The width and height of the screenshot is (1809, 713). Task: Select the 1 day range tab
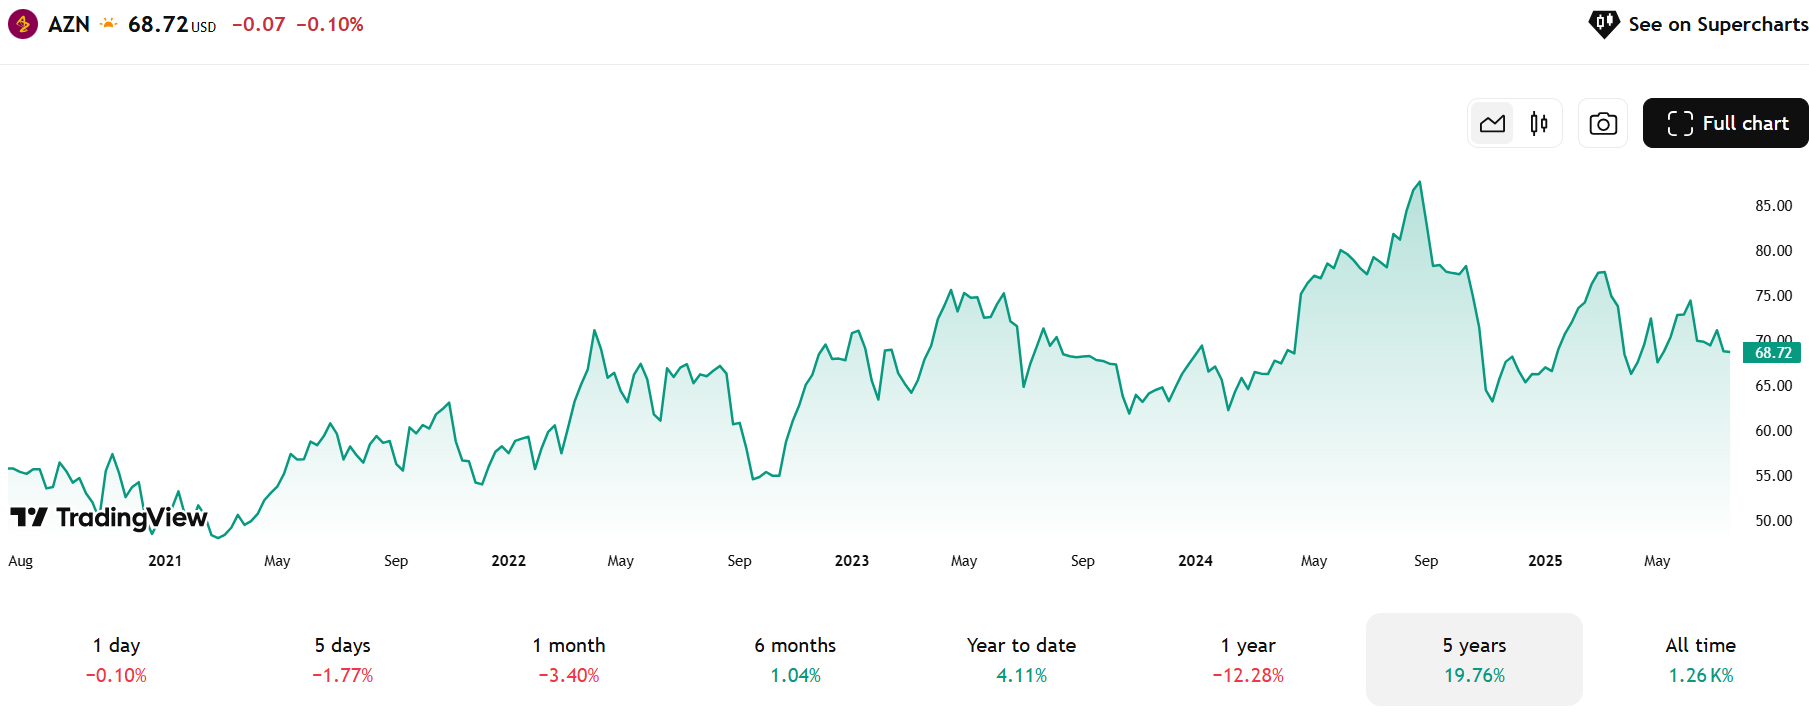click(117, 659)
